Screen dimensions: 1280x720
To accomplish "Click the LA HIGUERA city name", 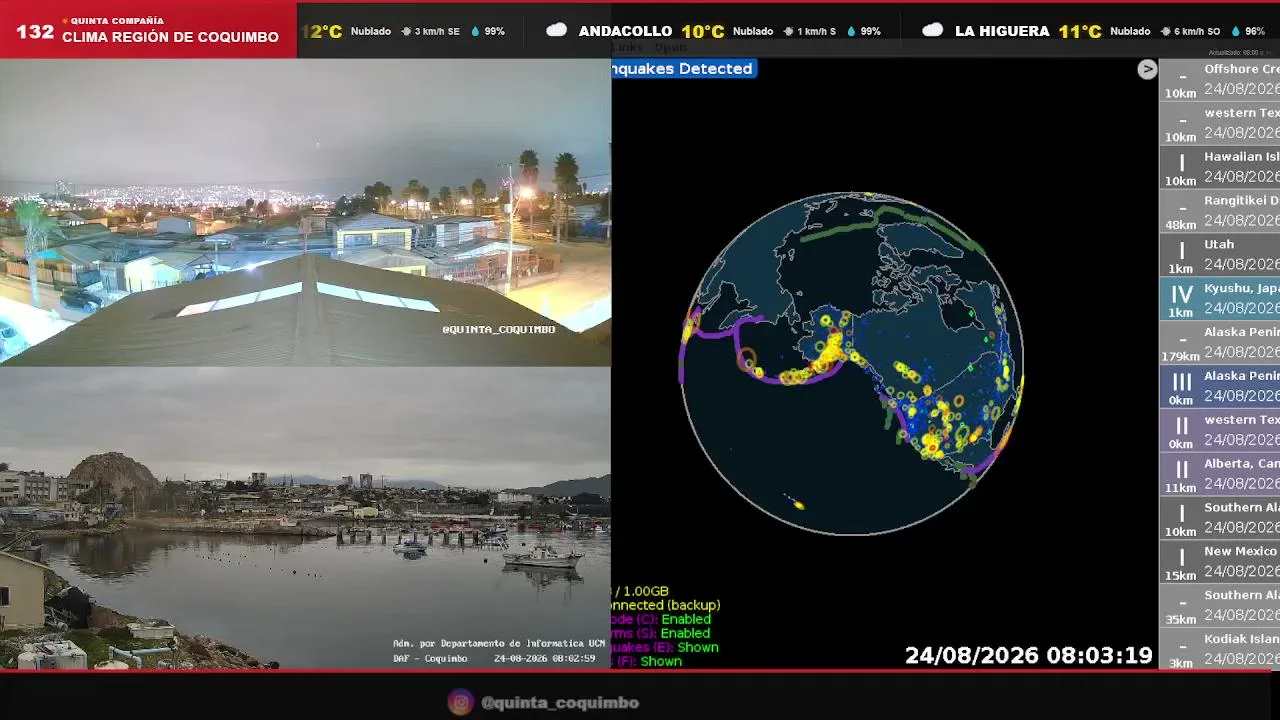I will [x=1003, y=31].
